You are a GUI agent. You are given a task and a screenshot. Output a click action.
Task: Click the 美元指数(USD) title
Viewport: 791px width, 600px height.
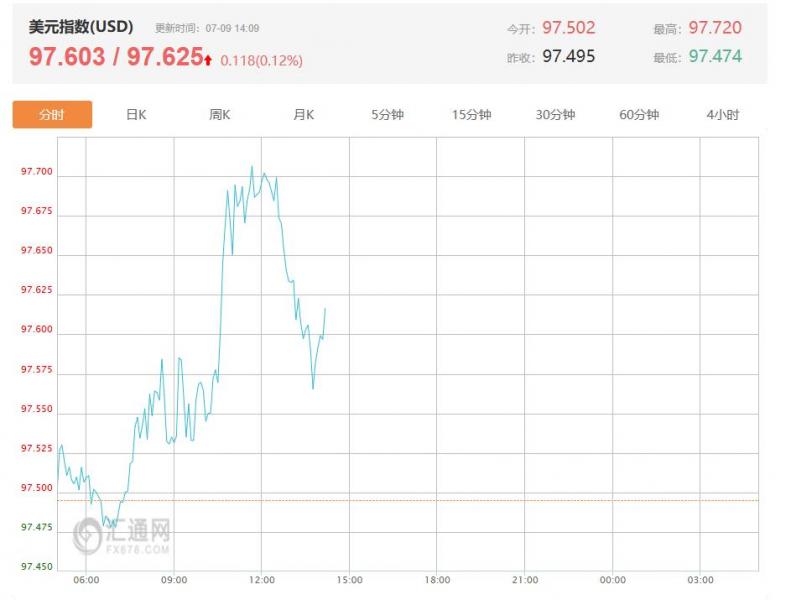coord(81,27)
